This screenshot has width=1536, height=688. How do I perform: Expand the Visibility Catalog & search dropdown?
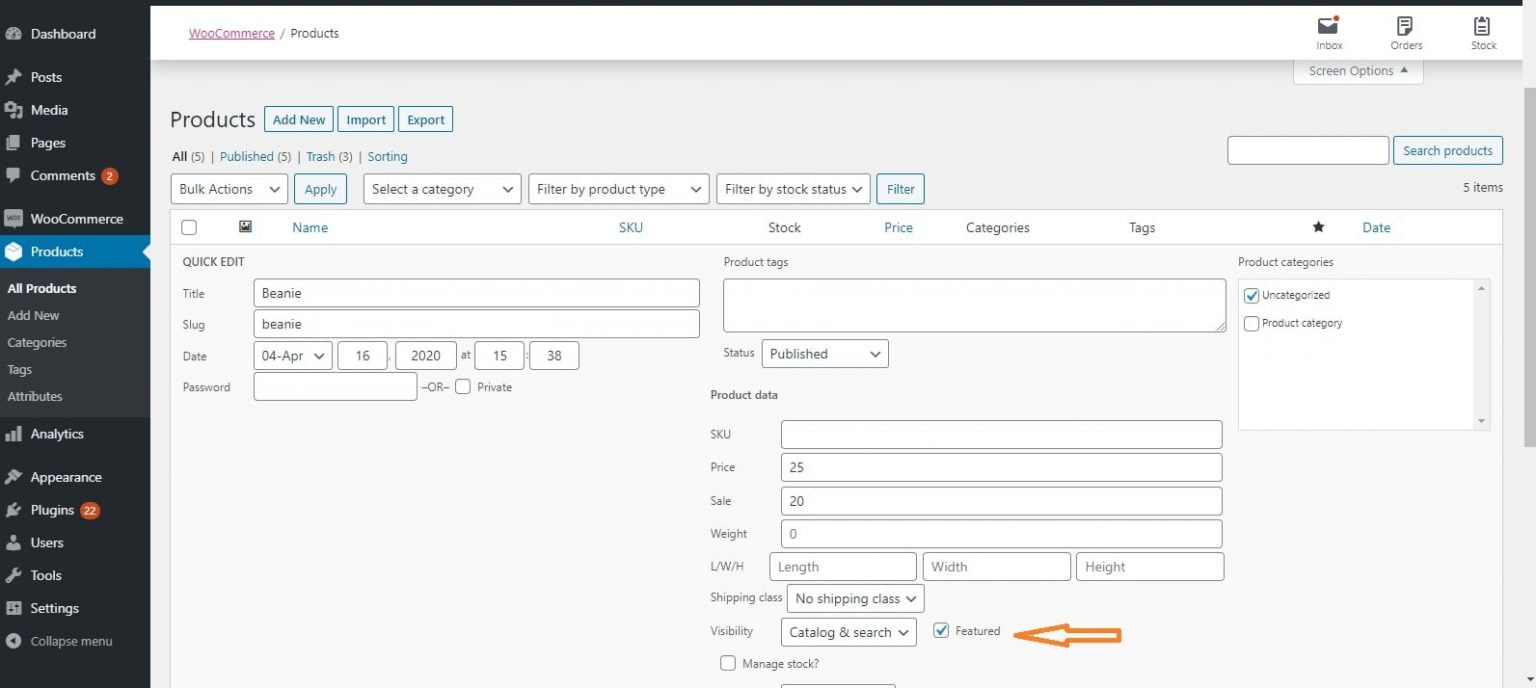point(848,632)
